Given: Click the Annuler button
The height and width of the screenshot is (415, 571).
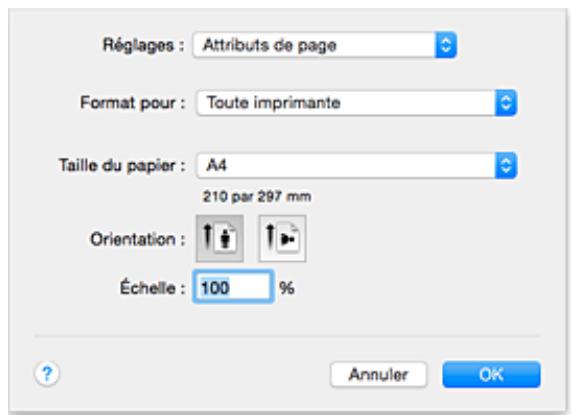Looking at the screenshot, I should point(378,374).
